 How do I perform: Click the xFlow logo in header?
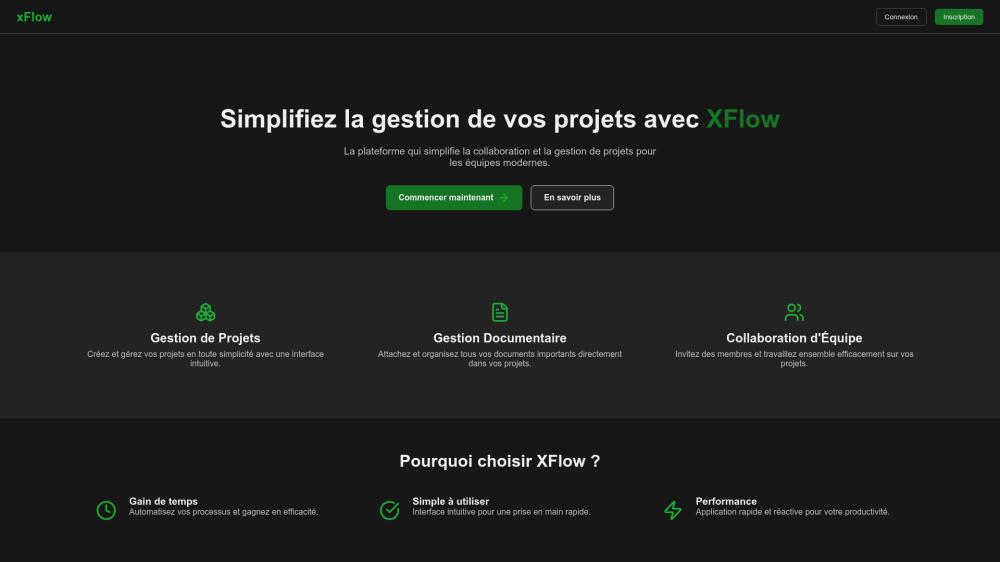tap(34, 17)
